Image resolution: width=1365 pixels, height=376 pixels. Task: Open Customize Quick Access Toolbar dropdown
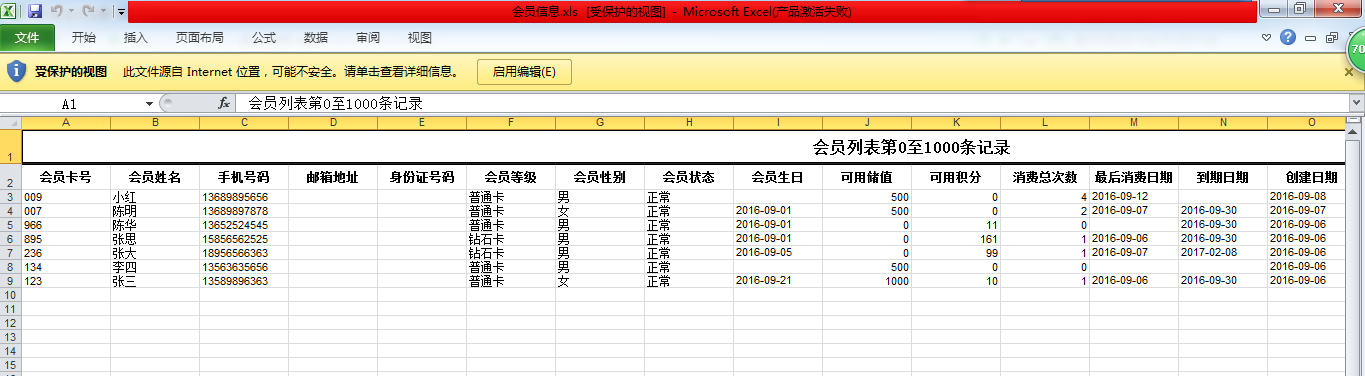(121, 12)
